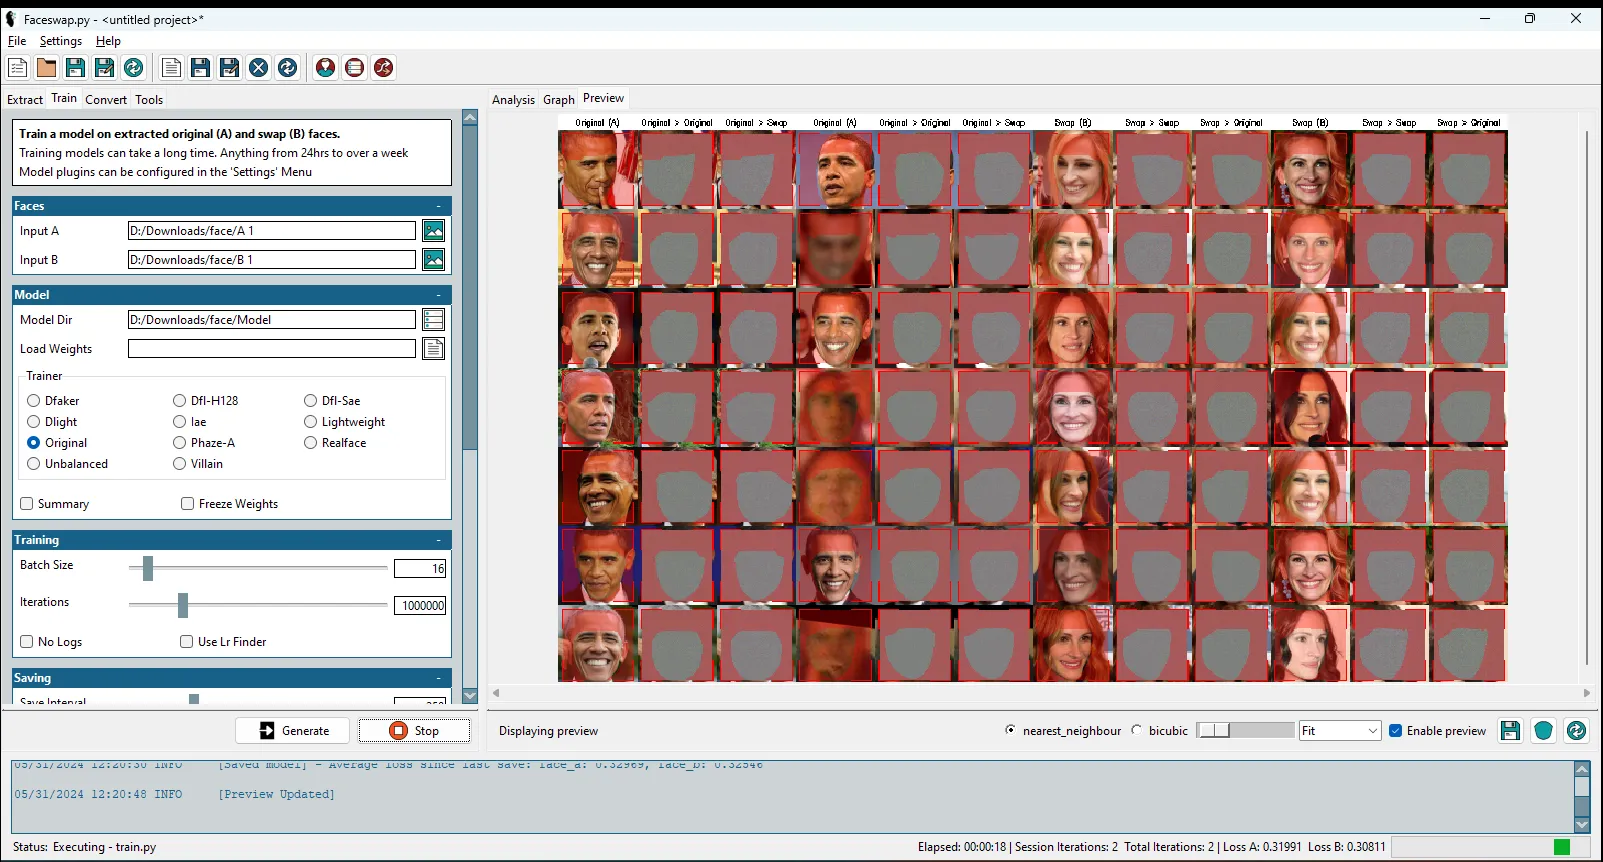Browse for Input A faces folder

pos(433,231)
